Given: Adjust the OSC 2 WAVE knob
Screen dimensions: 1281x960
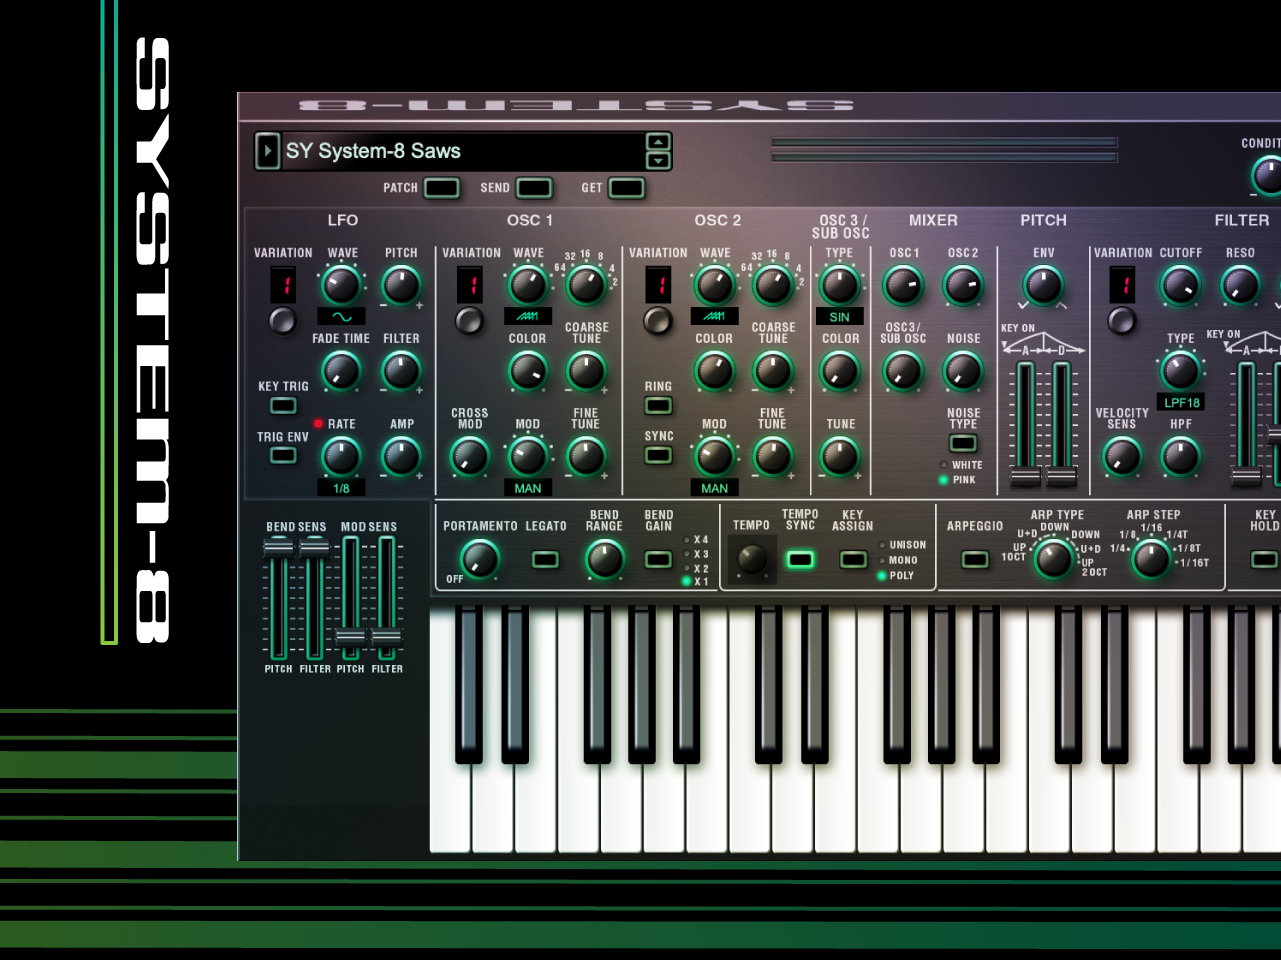Looking at the screenshot, I should [714, 286].
